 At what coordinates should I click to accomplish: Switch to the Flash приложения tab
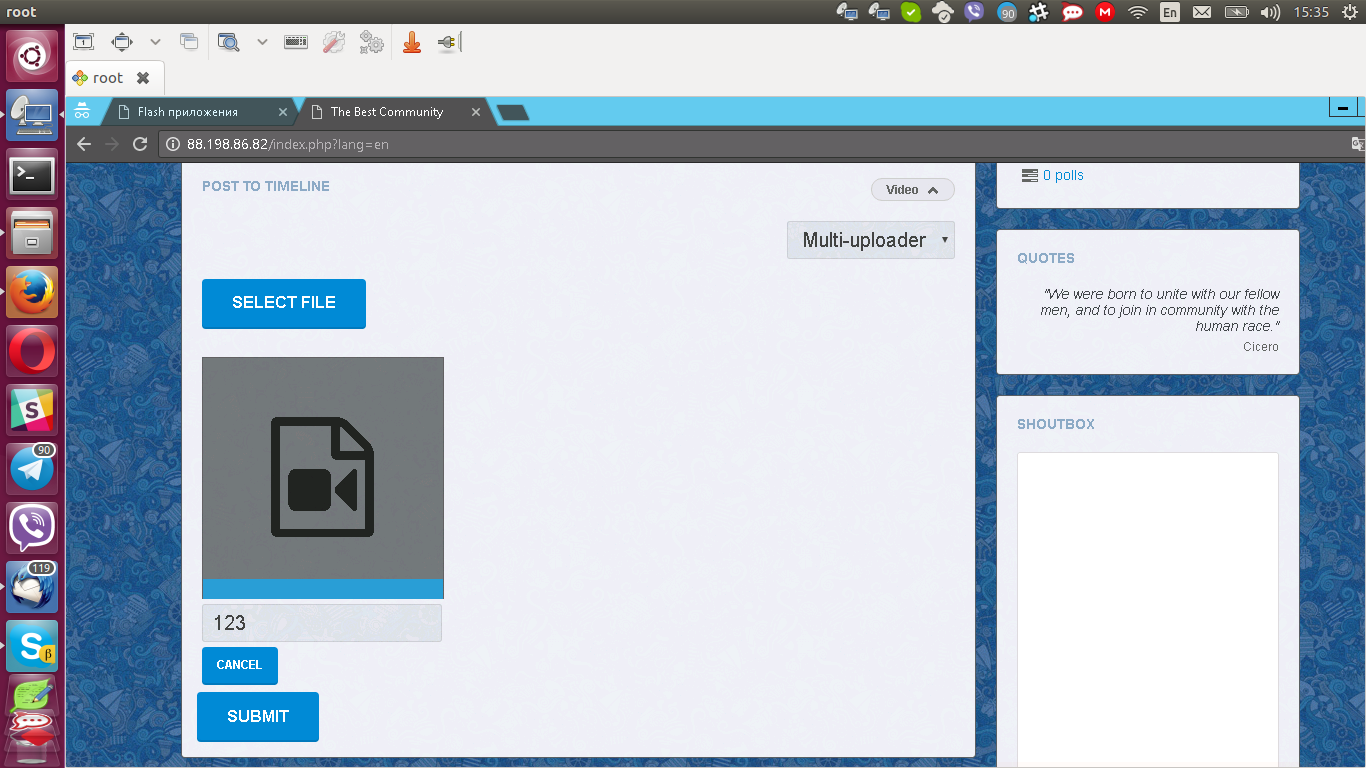188,112
